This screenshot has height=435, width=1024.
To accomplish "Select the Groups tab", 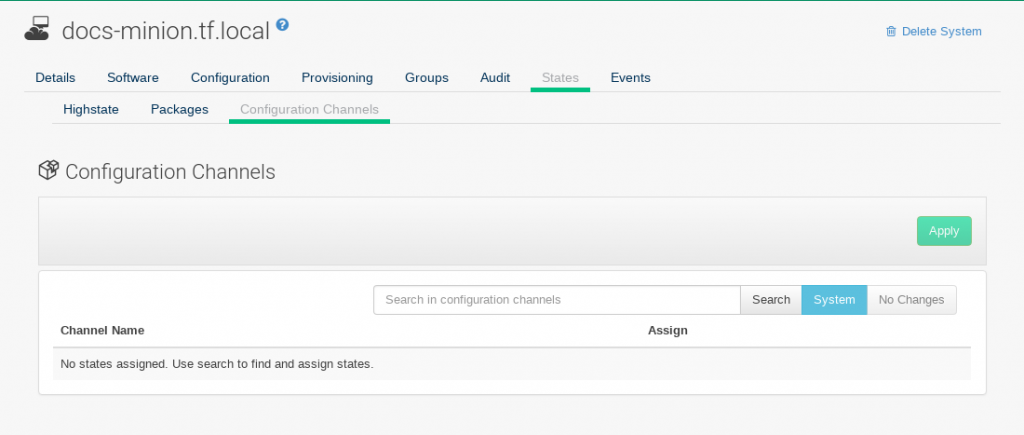I will pos(426,77).
